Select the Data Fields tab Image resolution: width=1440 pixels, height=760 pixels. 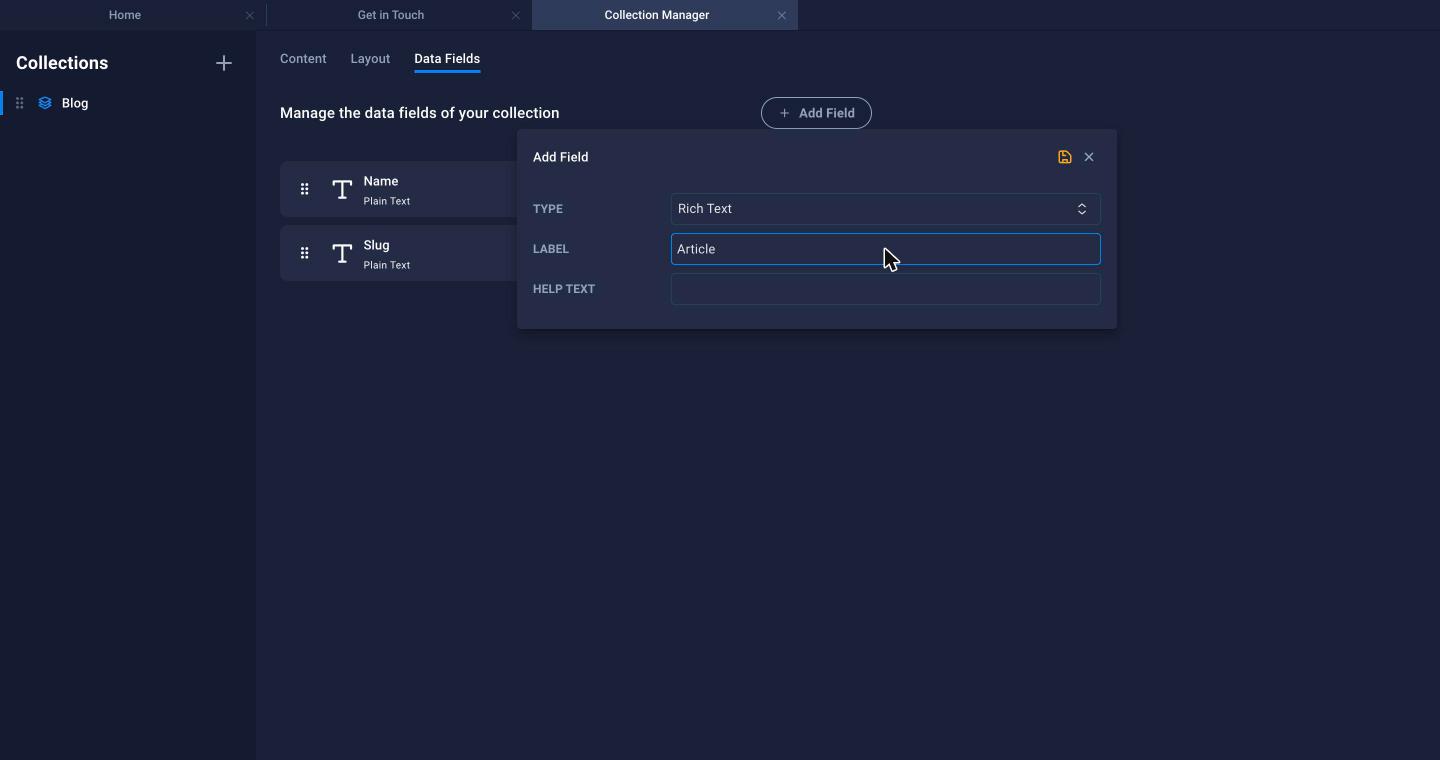pos(447,59)
